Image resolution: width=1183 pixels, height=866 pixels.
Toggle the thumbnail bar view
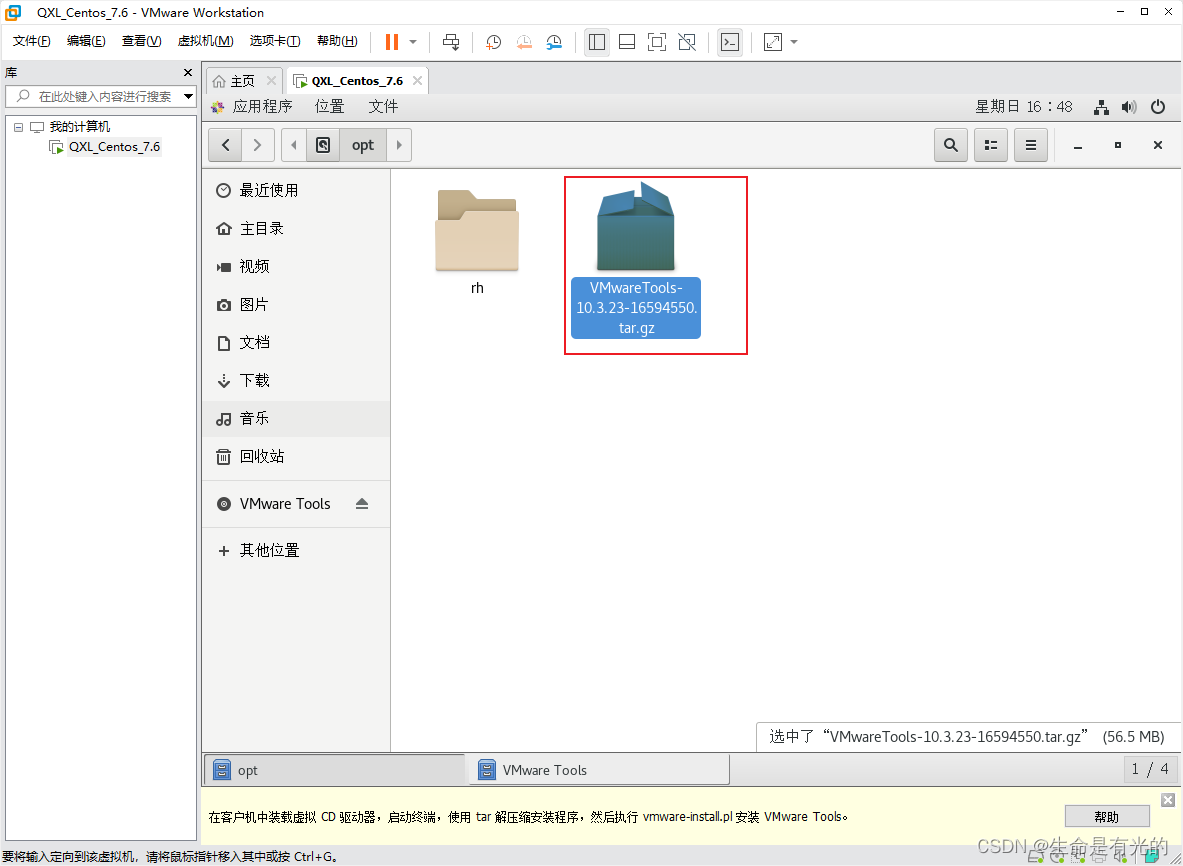[x=627, y=41]
